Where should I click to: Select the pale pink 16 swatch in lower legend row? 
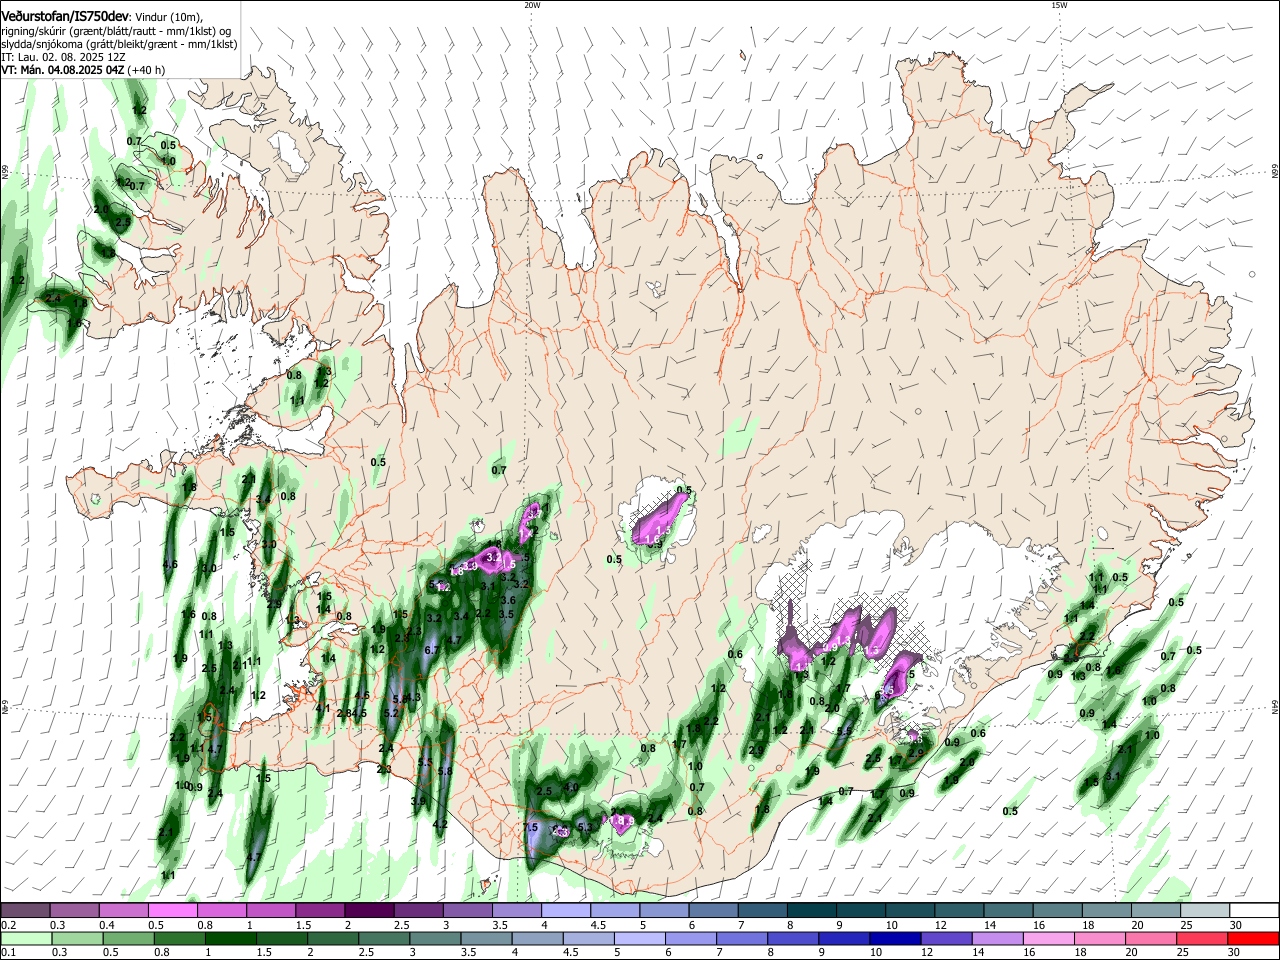pos(1047,940)
